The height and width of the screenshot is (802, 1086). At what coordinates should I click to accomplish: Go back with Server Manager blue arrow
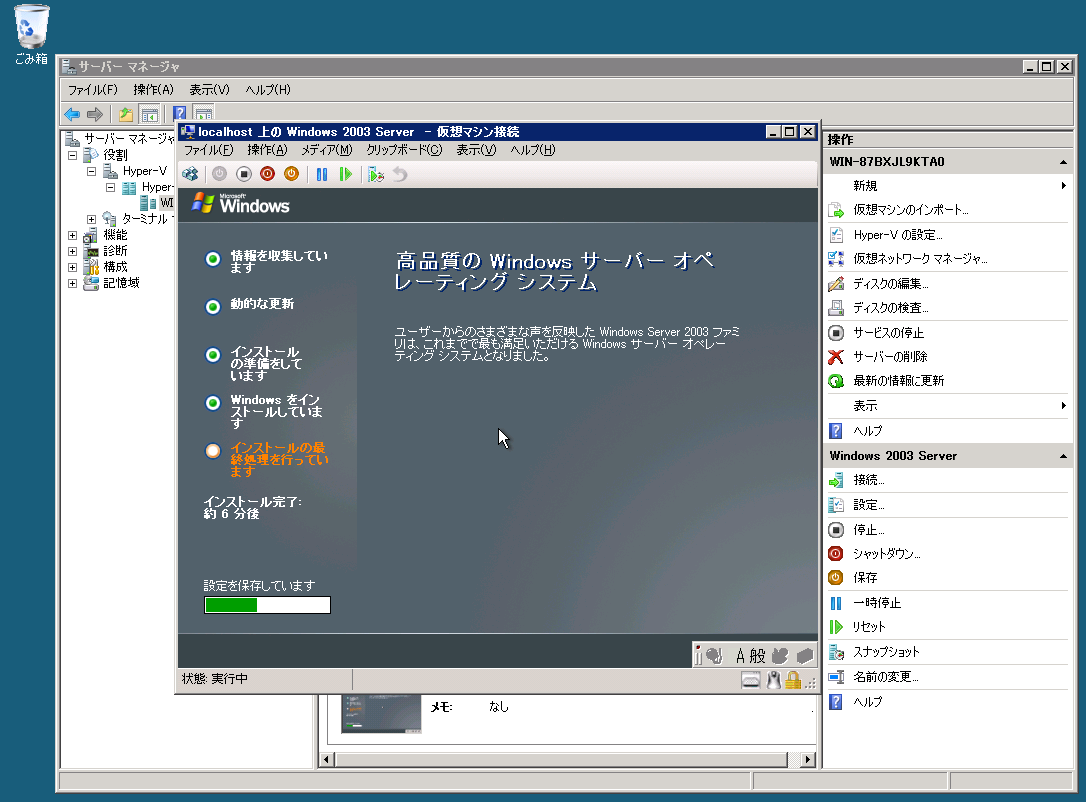(x=72, y=114)
